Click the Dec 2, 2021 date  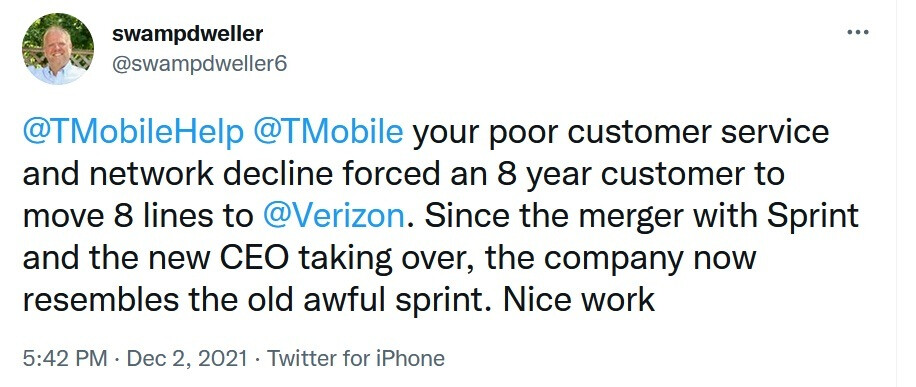[186, 358]
